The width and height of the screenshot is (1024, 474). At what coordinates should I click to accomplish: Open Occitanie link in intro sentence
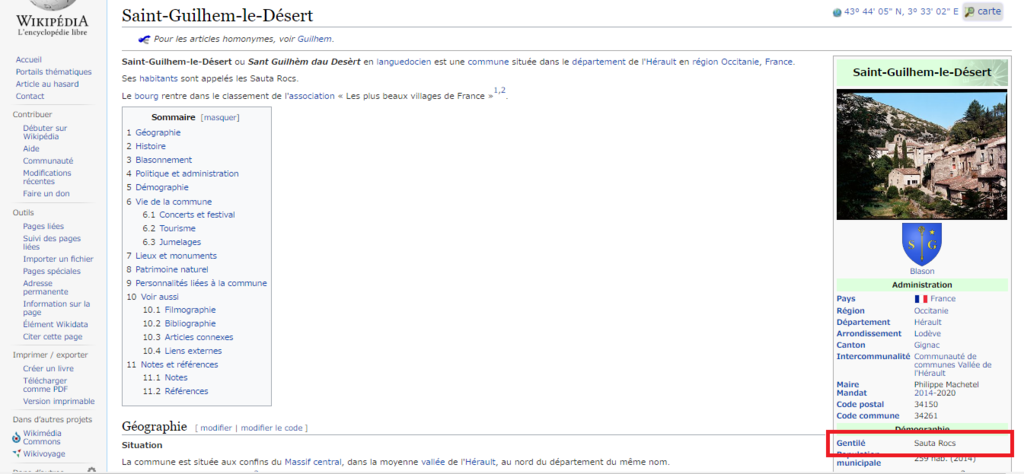pos(740,62)
